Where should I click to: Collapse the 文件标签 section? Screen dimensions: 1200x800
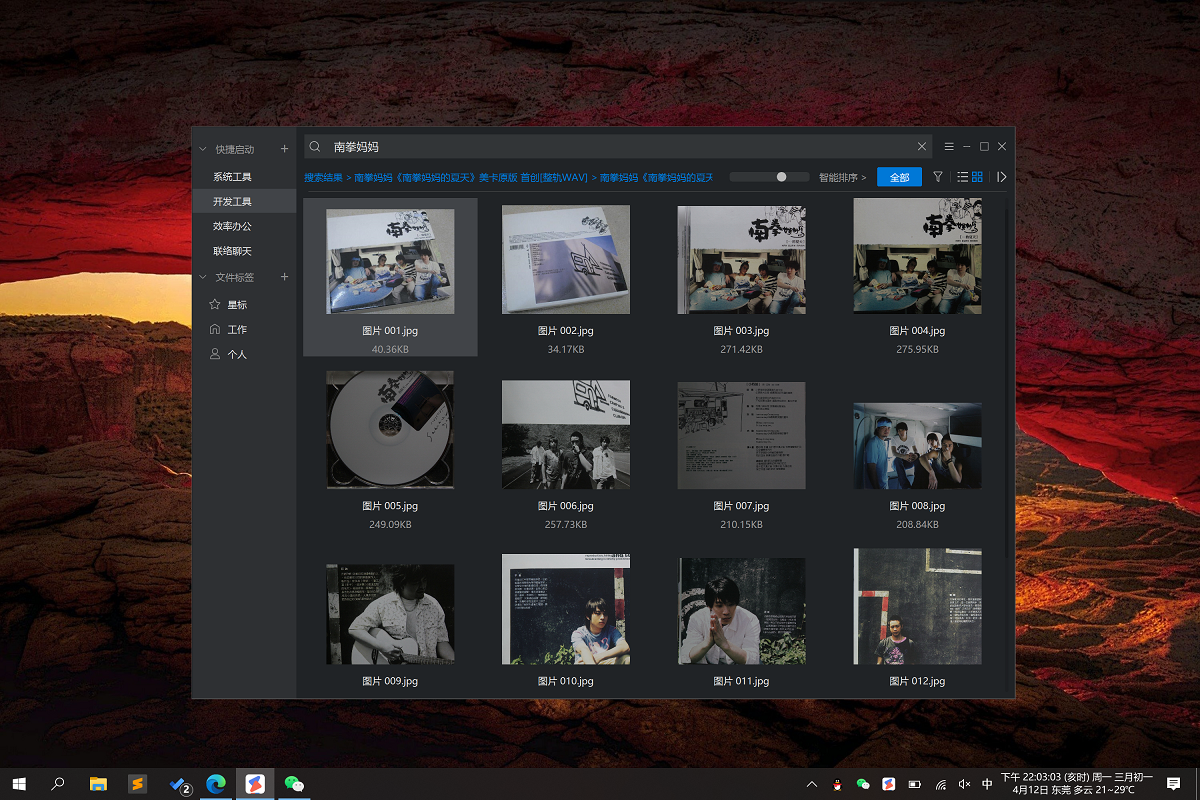202,278
